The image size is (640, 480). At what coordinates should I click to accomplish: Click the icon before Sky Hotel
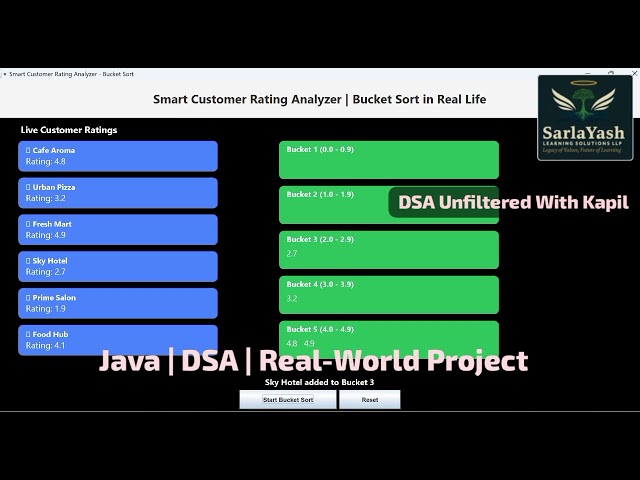[x=28, y=260]
